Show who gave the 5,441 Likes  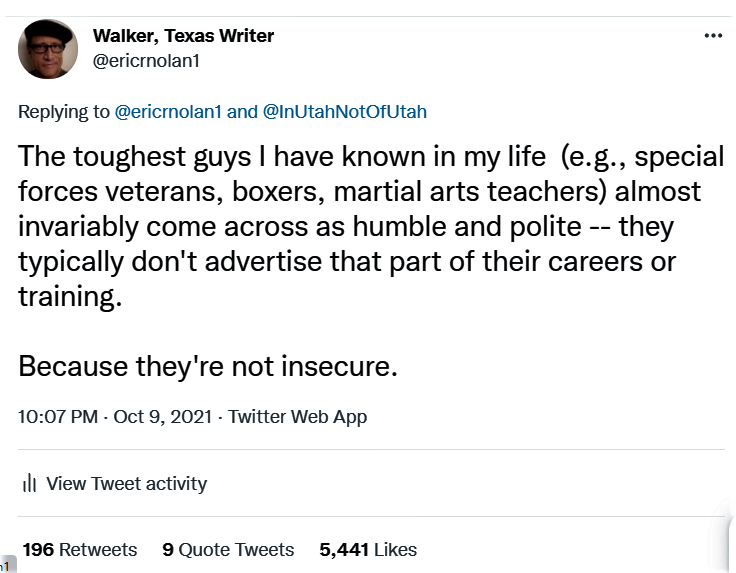[x=368, y=550]
